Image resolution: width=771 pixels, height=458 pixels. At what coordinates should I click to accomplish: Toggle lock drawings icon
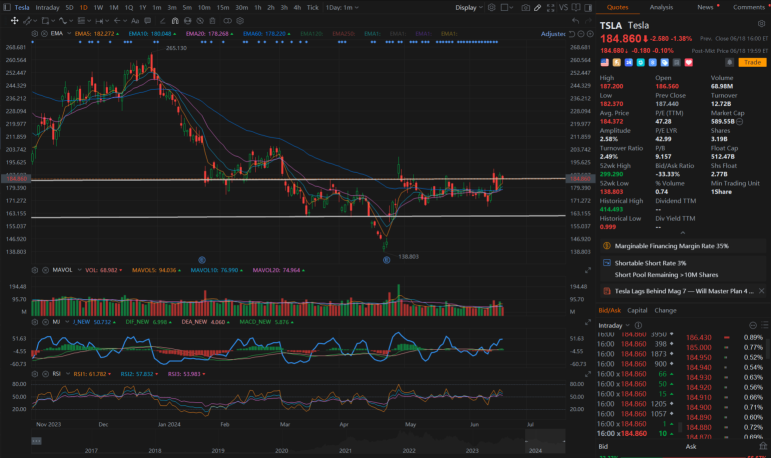click(x=187, y=21)
